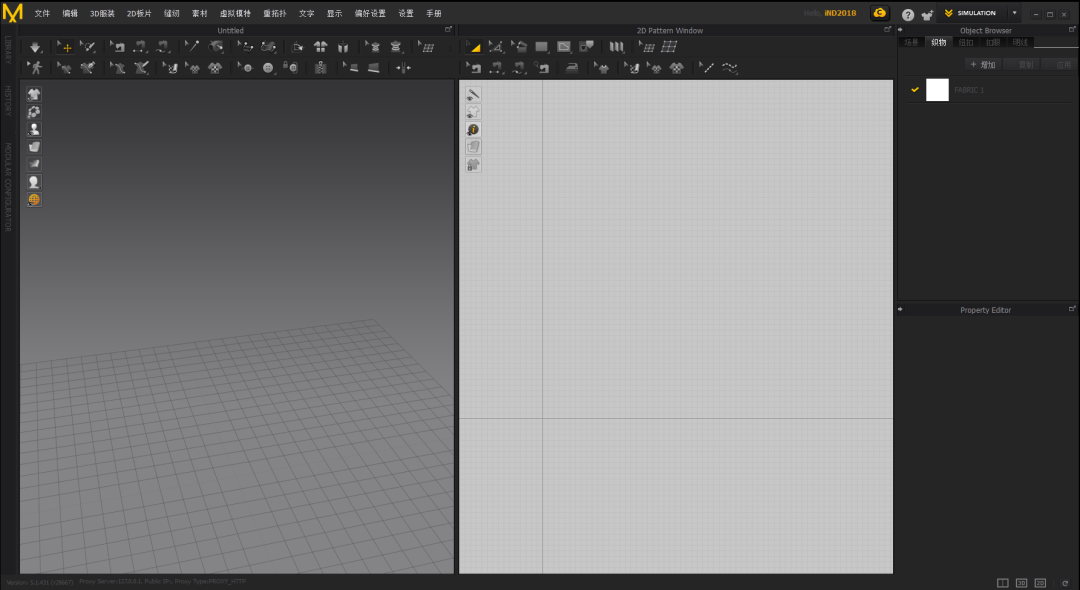The height and width of the screenshot is (590, 1080).
Task: Pick the Select Mesh tool in 3D toolbar
Action: coord(87,47)
